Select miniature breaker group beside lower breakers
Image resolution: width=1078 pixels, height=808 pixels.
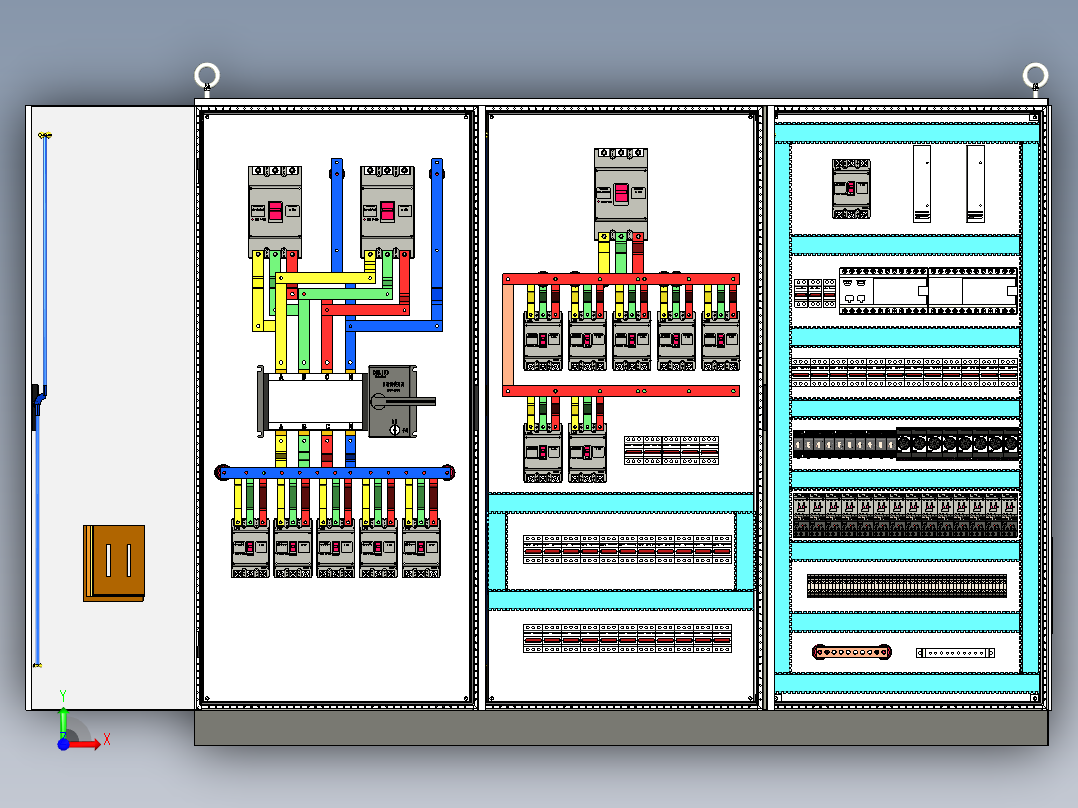[671, 450]
